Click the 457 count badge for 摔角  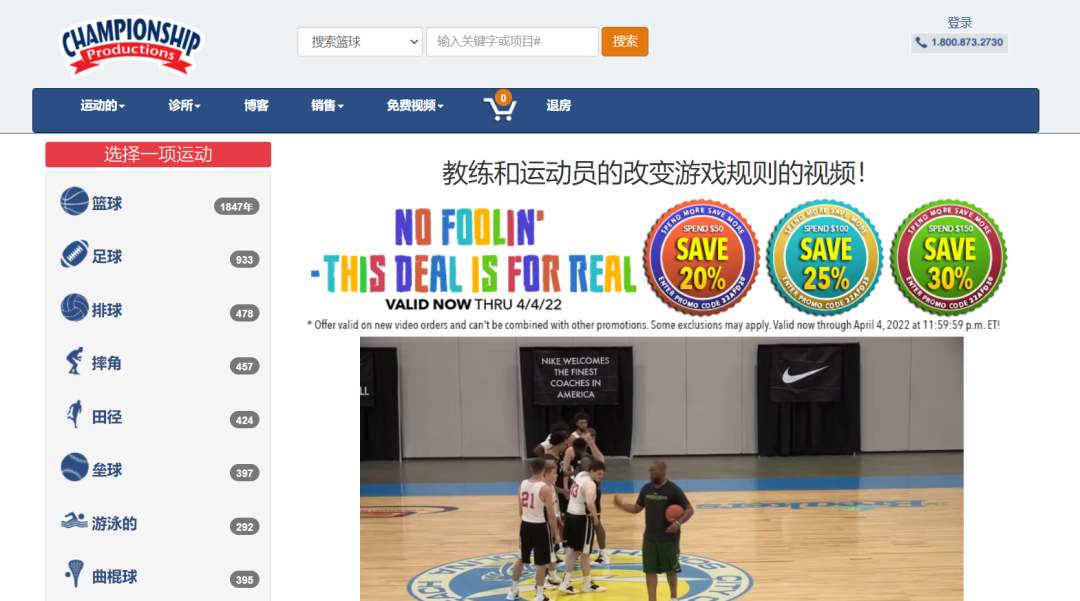coord(245,366)
